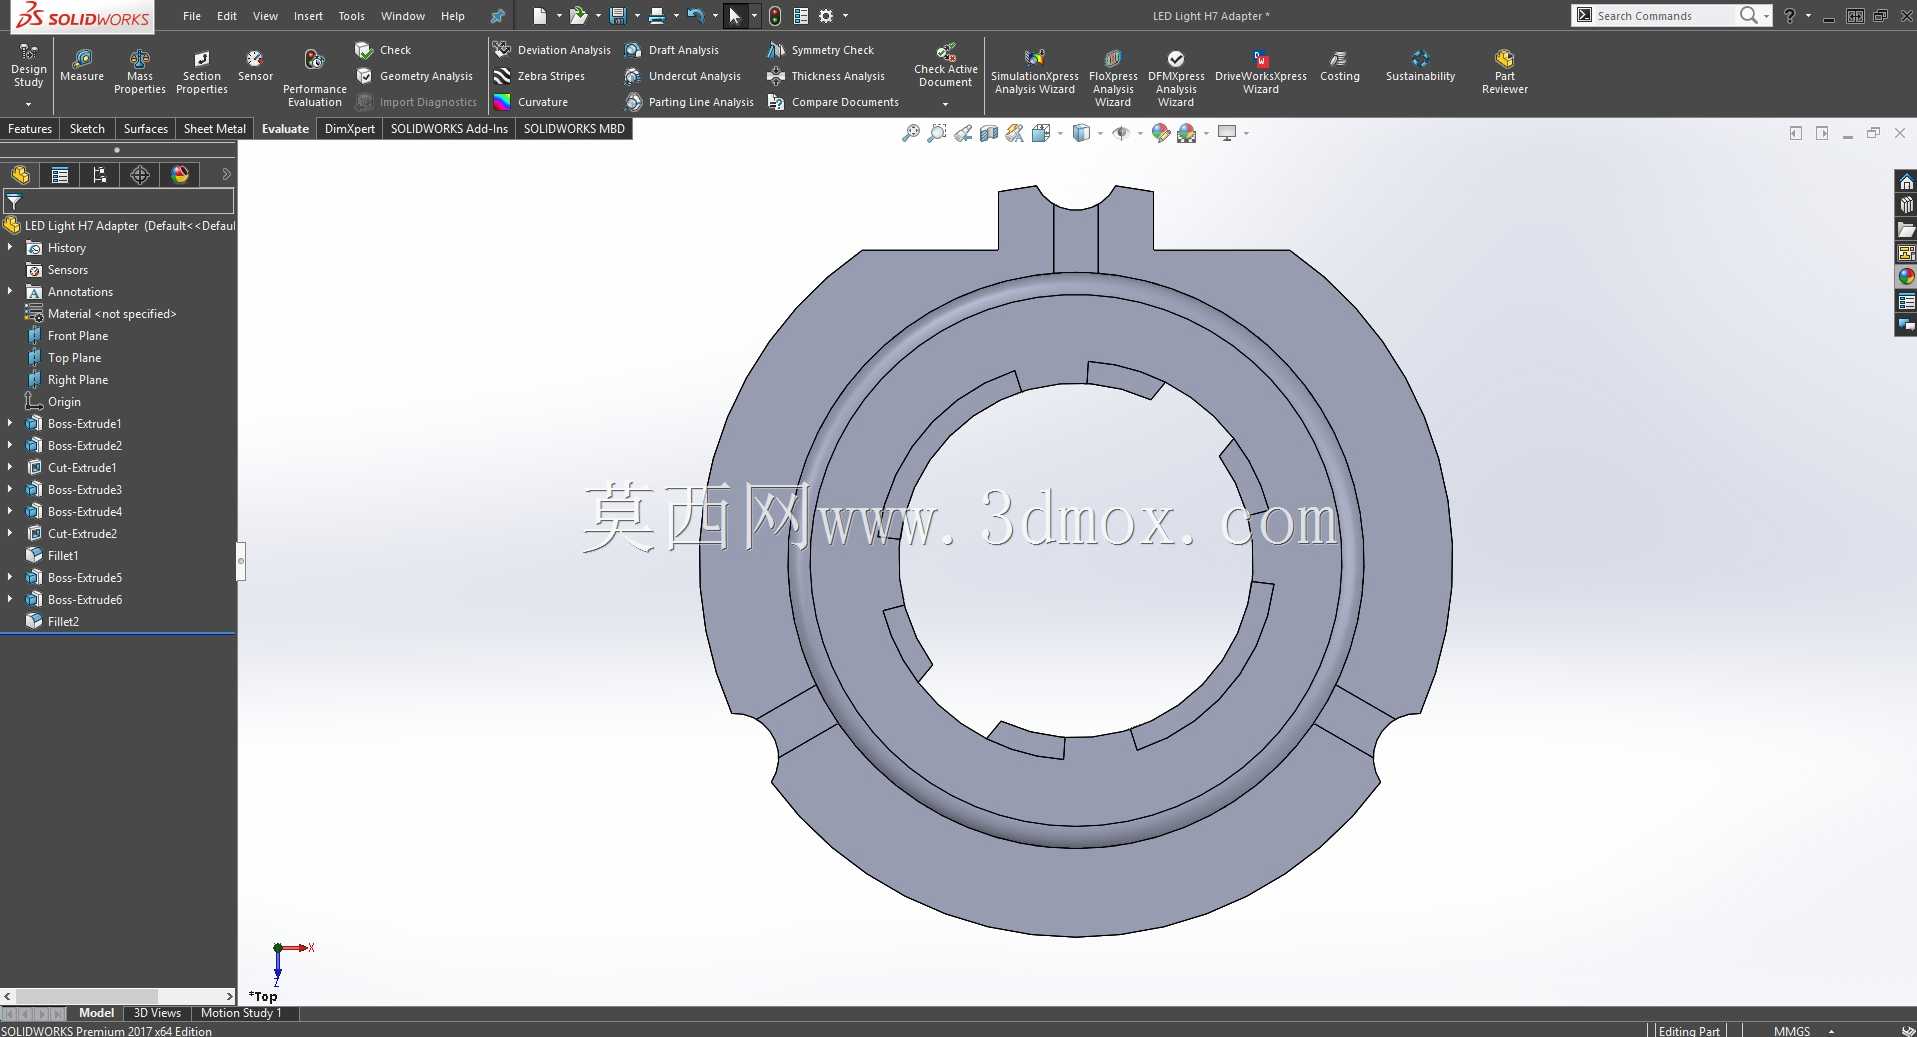Click the Check button
This screenshot has width=1917, height=1037.
click(383, 50)
